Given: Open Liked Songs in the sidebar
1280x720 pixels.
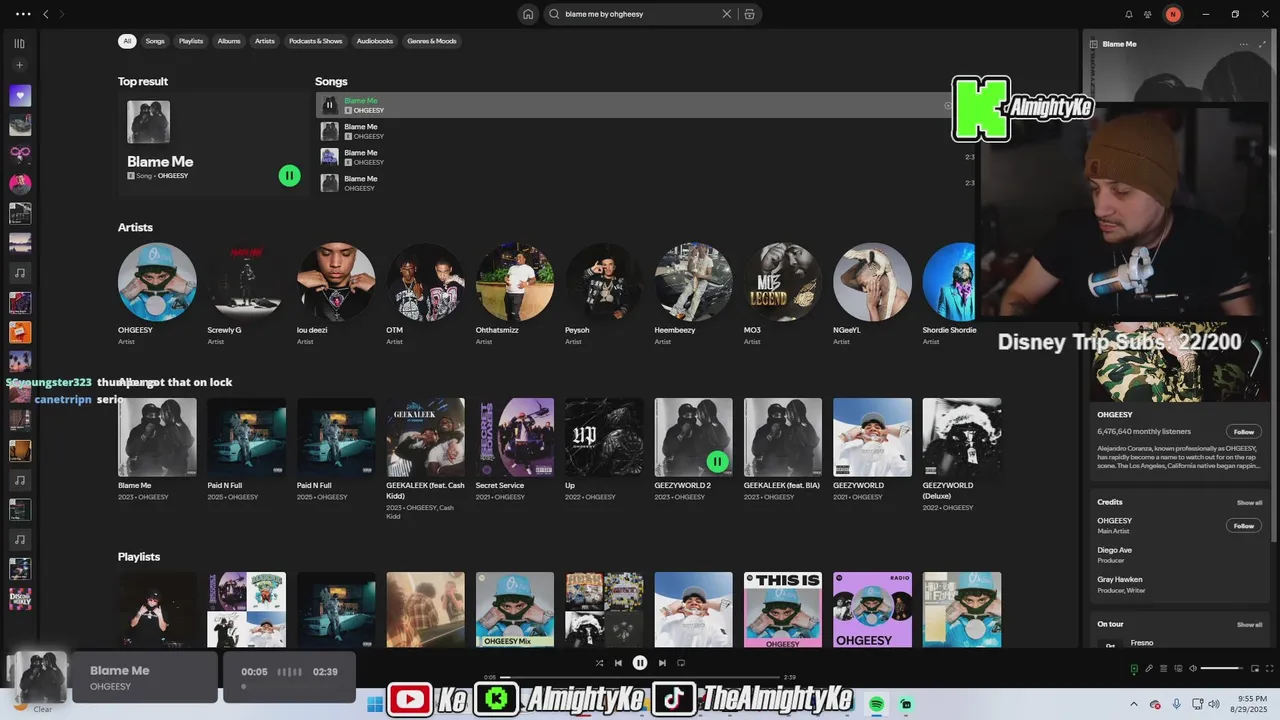Looking at the screenshot, I should coord(20,96).
